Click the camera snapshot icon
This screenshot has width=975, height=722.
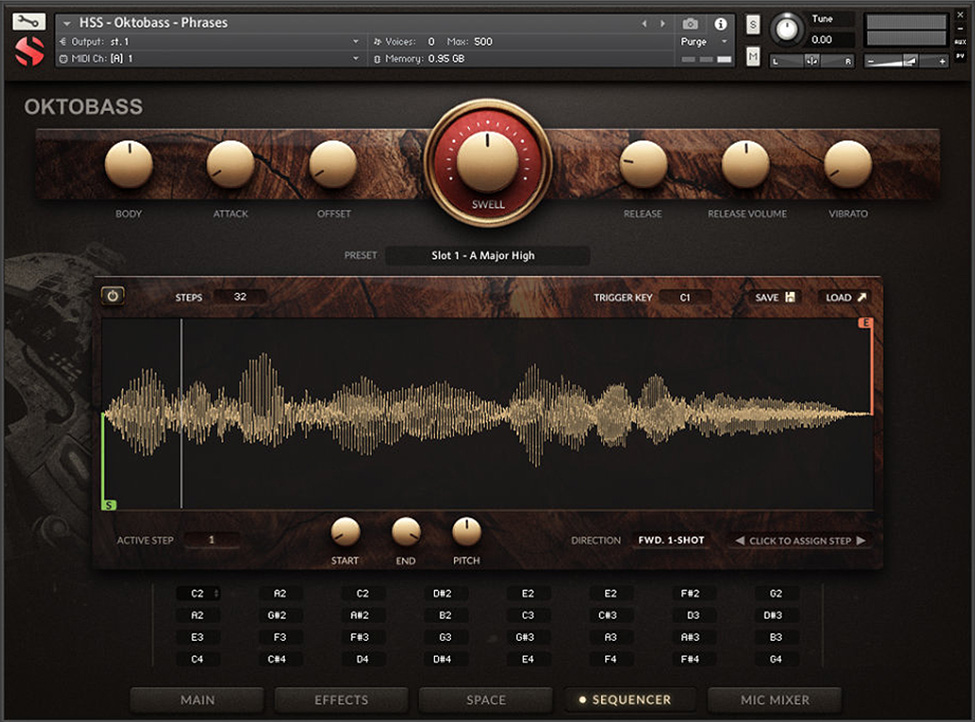(690, 24)
